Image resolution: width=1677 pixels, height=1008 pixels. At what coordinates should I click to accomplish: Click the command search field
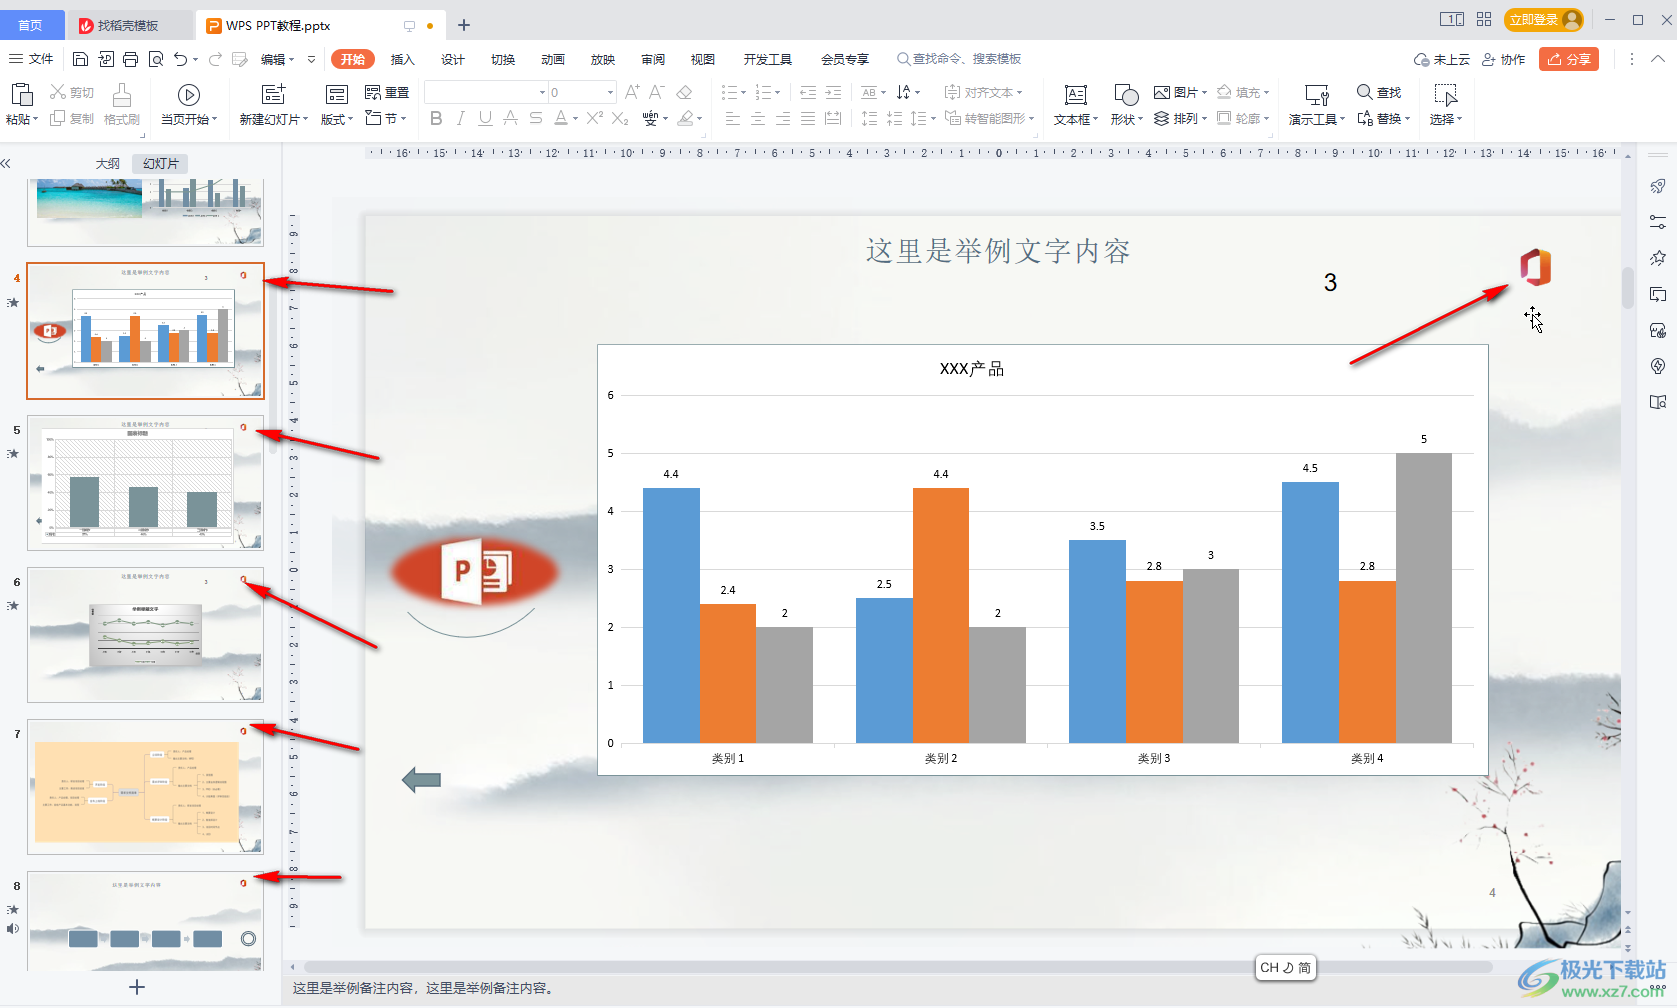[959, 59]
